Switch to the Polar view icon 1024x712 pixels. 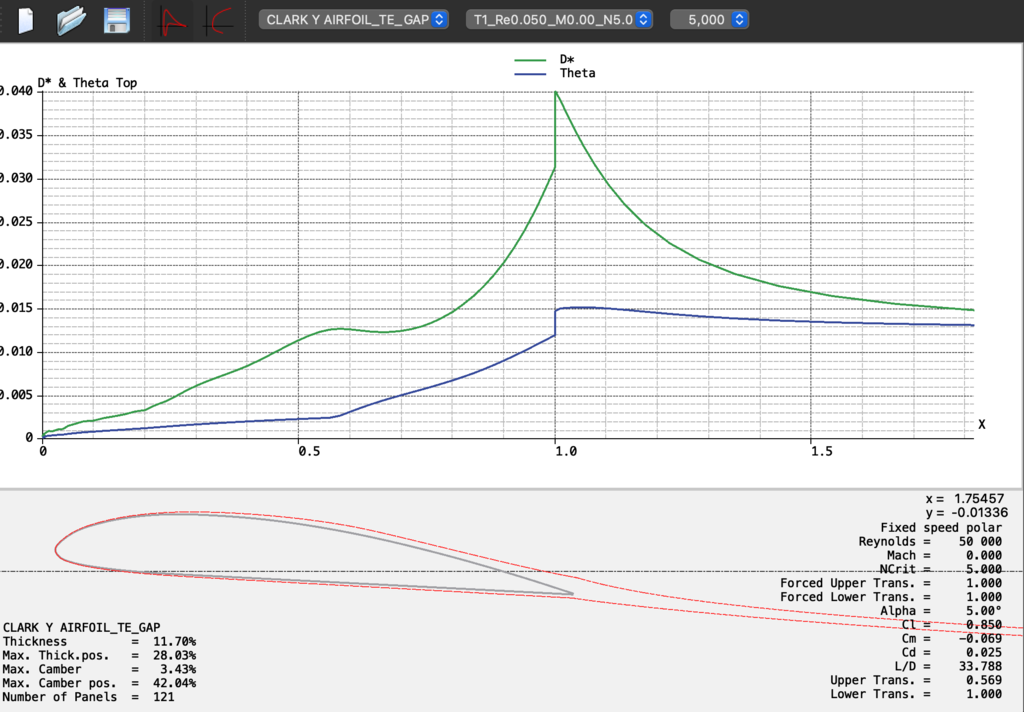coord(217,20)
